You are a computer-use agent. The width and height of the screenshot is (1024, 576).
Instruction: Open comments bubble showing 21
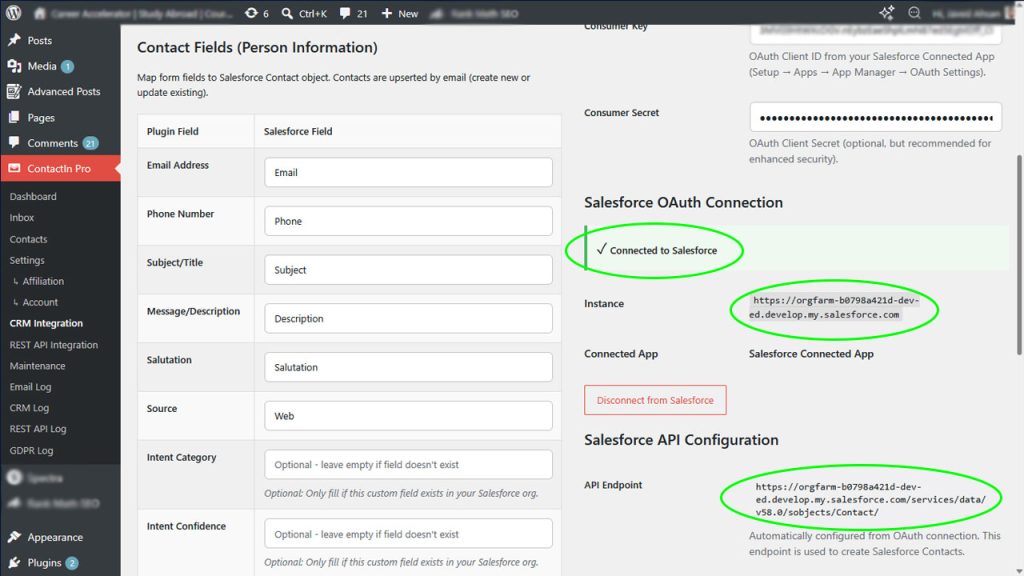click(345, 13)
